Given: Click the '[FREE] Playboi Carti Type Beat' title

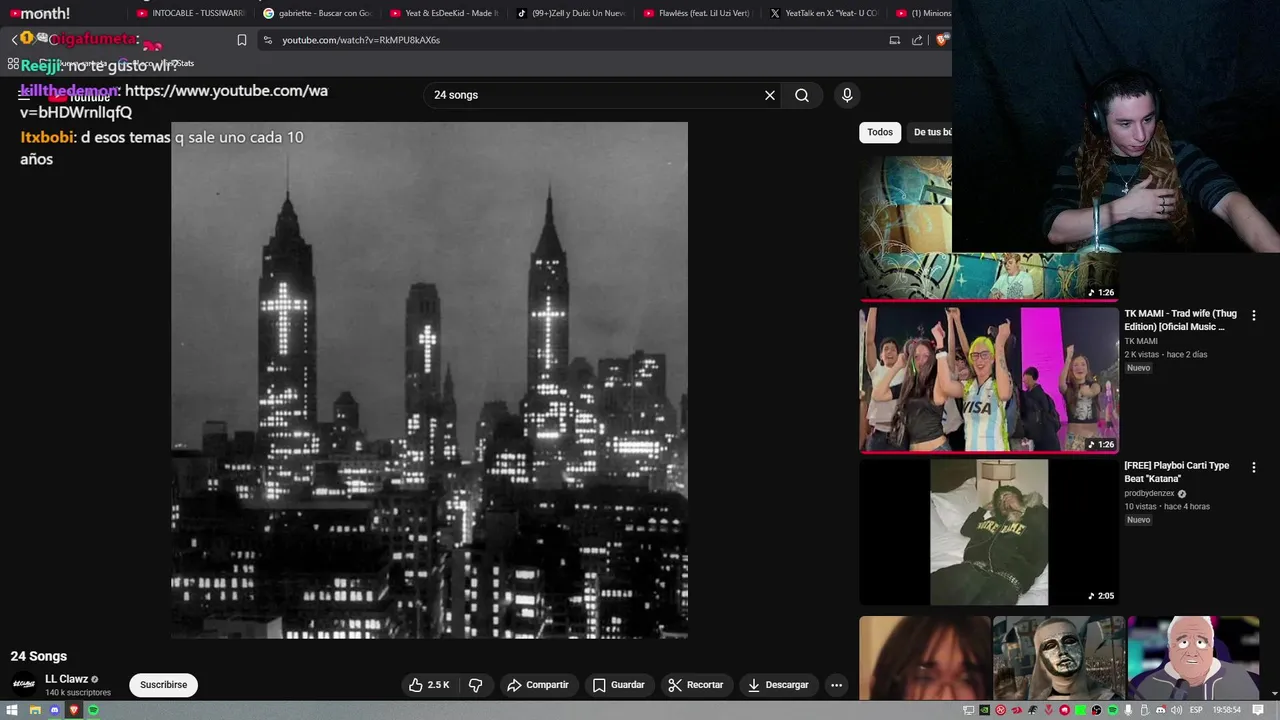Looking at the screenshot, I should (x=1176, y=472).
